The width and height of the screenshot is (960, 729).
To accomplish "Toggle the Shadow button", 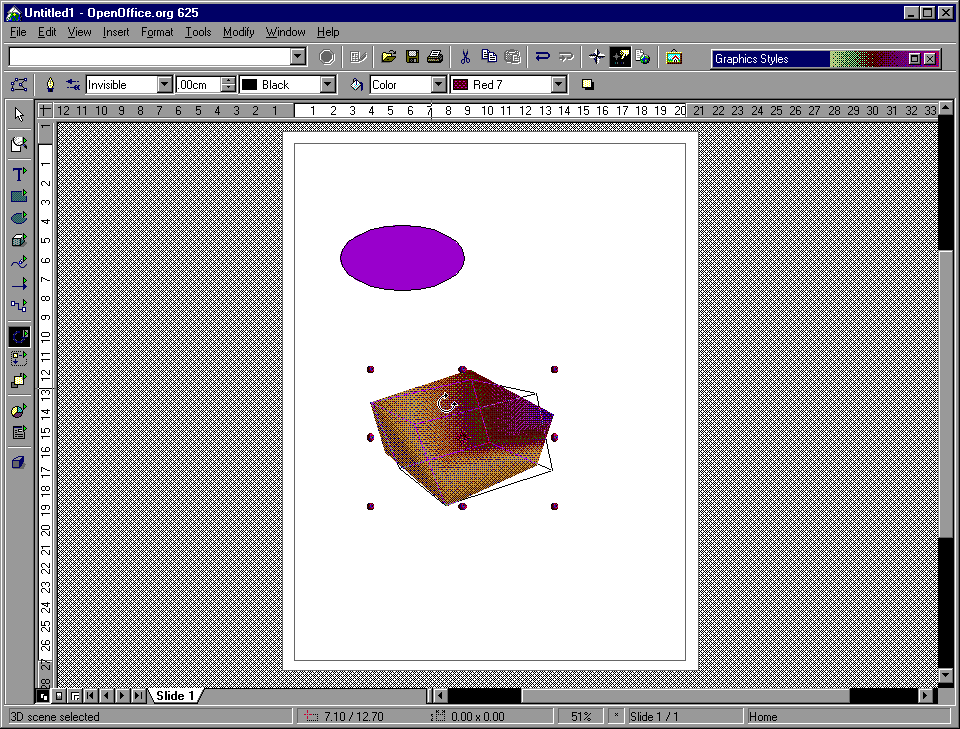I will [x=588, y=85].
